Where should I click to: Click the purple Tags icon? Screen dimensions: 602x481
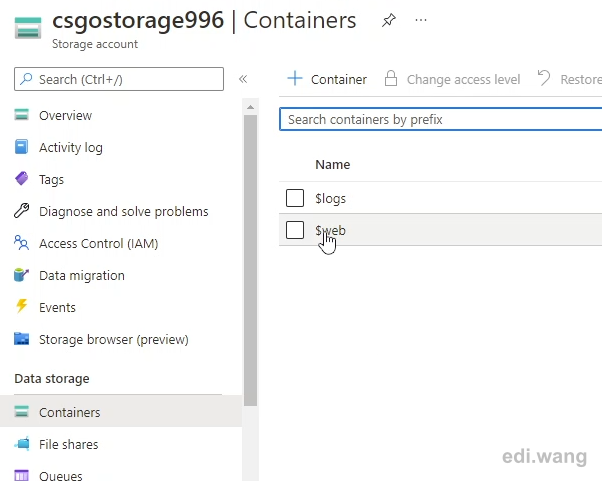22,179
